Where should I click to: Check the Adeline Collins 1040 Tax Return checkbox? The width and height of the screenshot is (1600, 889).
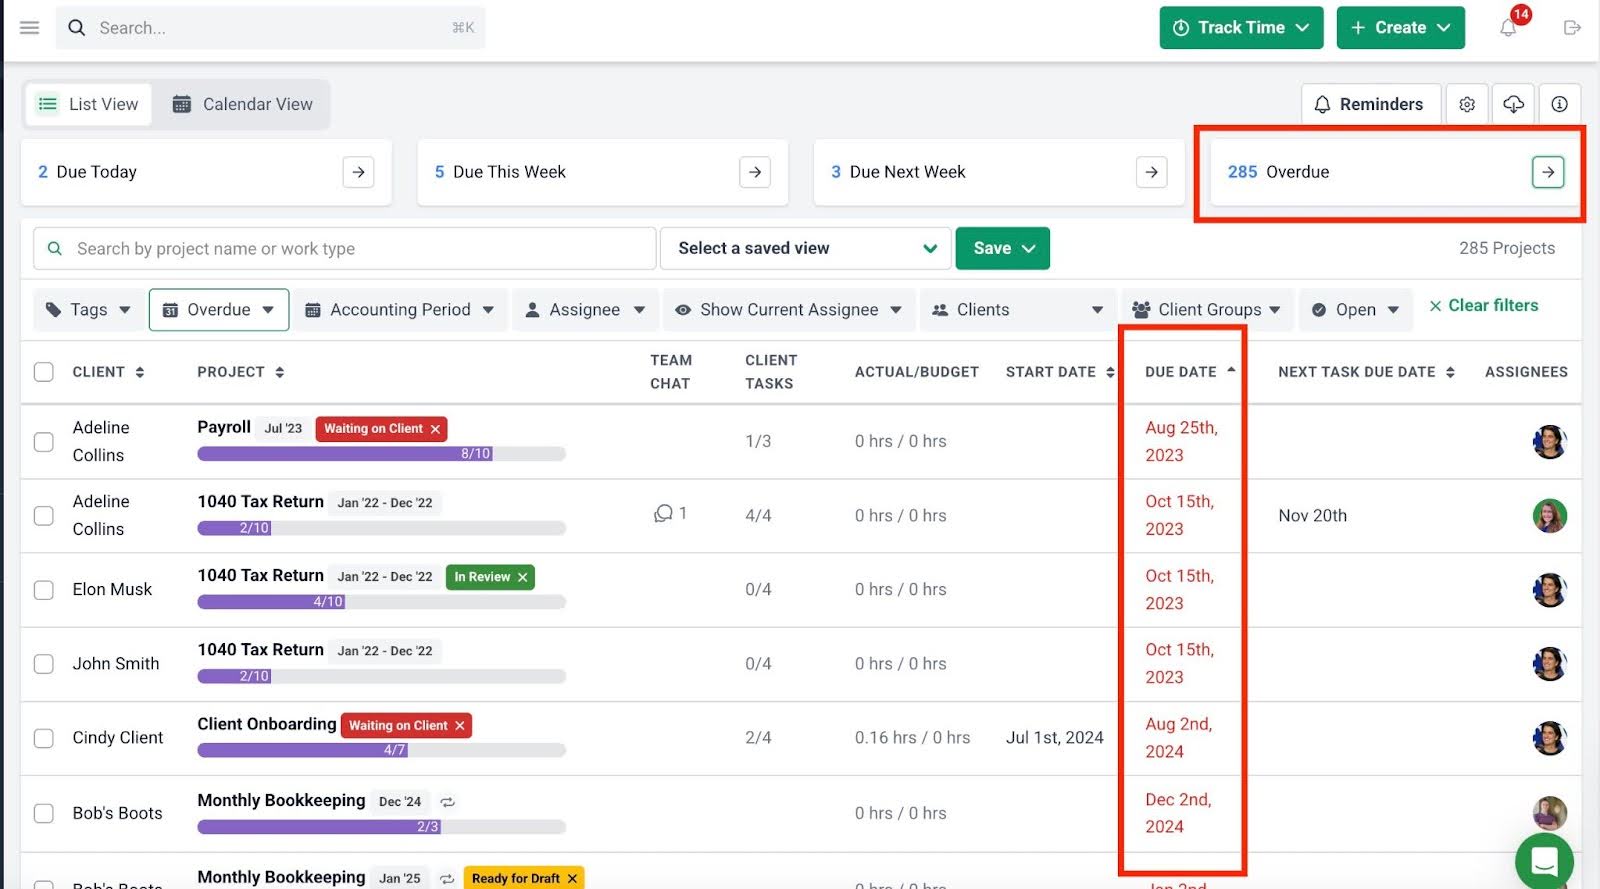pos(44,515)
